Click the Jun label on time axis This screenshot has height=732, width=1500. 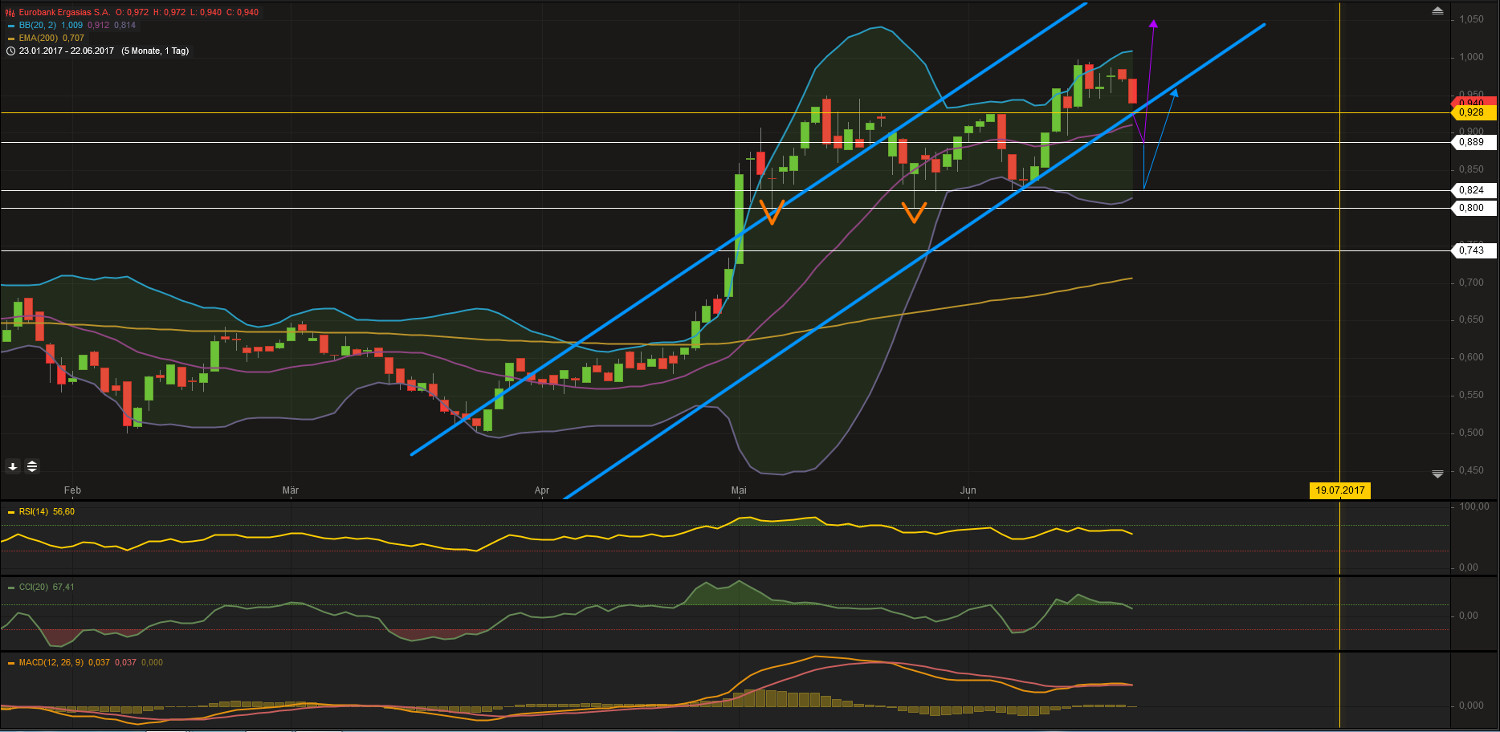tap(966, 491)
